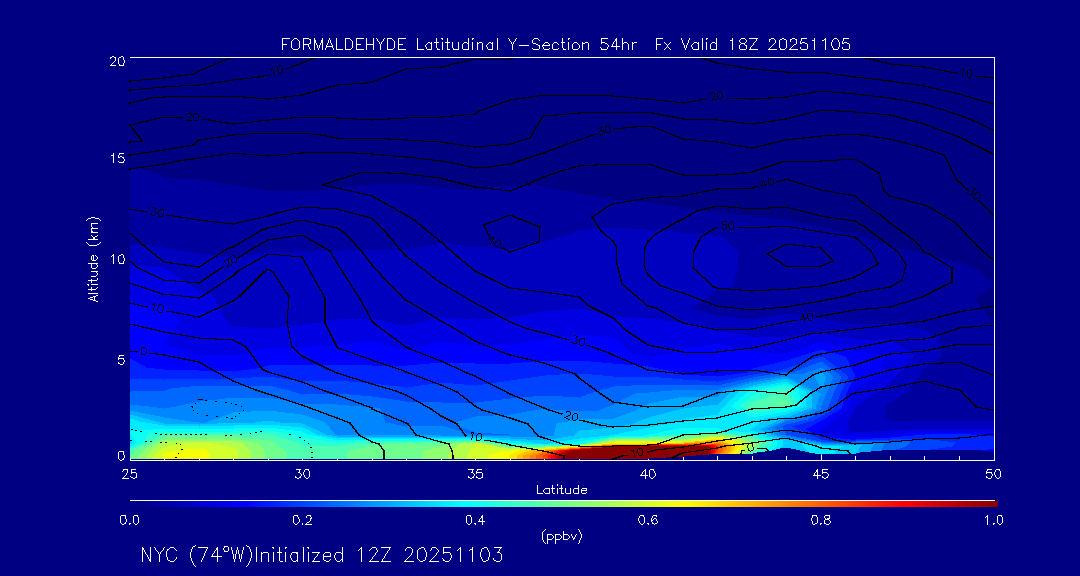Click latitude axis tick label 40
Screen dimensions: 1080x576
point(647,473)
